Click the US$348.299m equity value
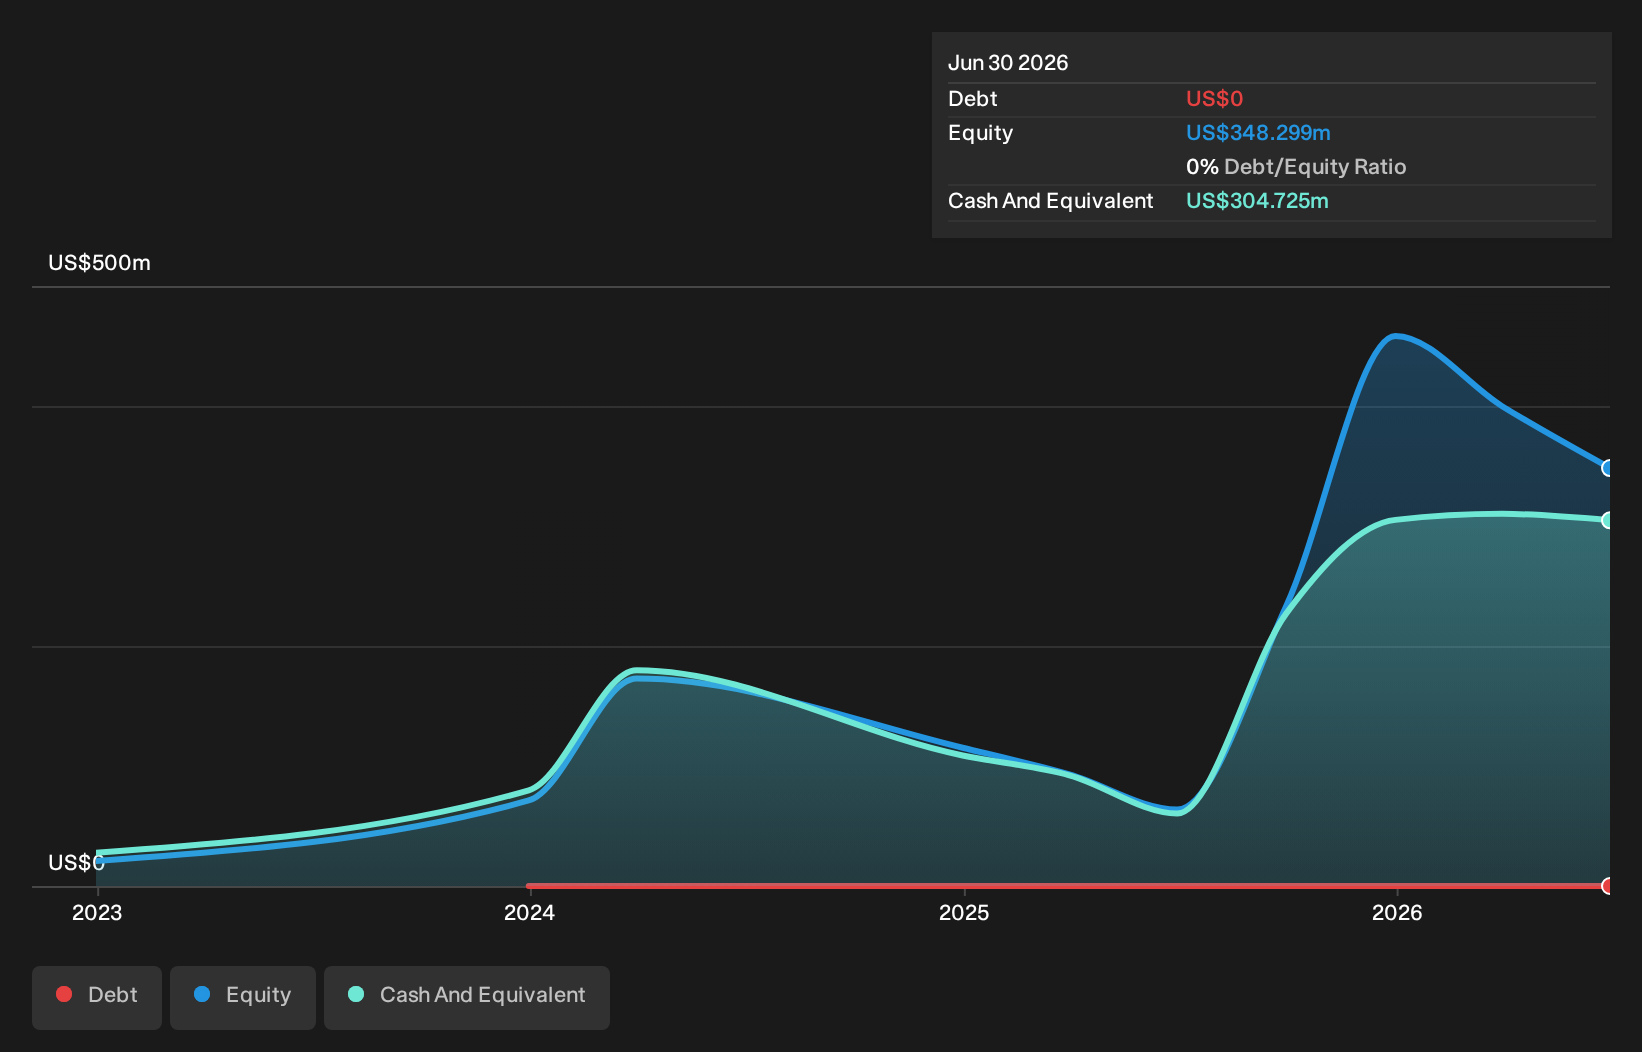The width and height of the screenshot is (1642, 1052). [x=1258, y=133]
